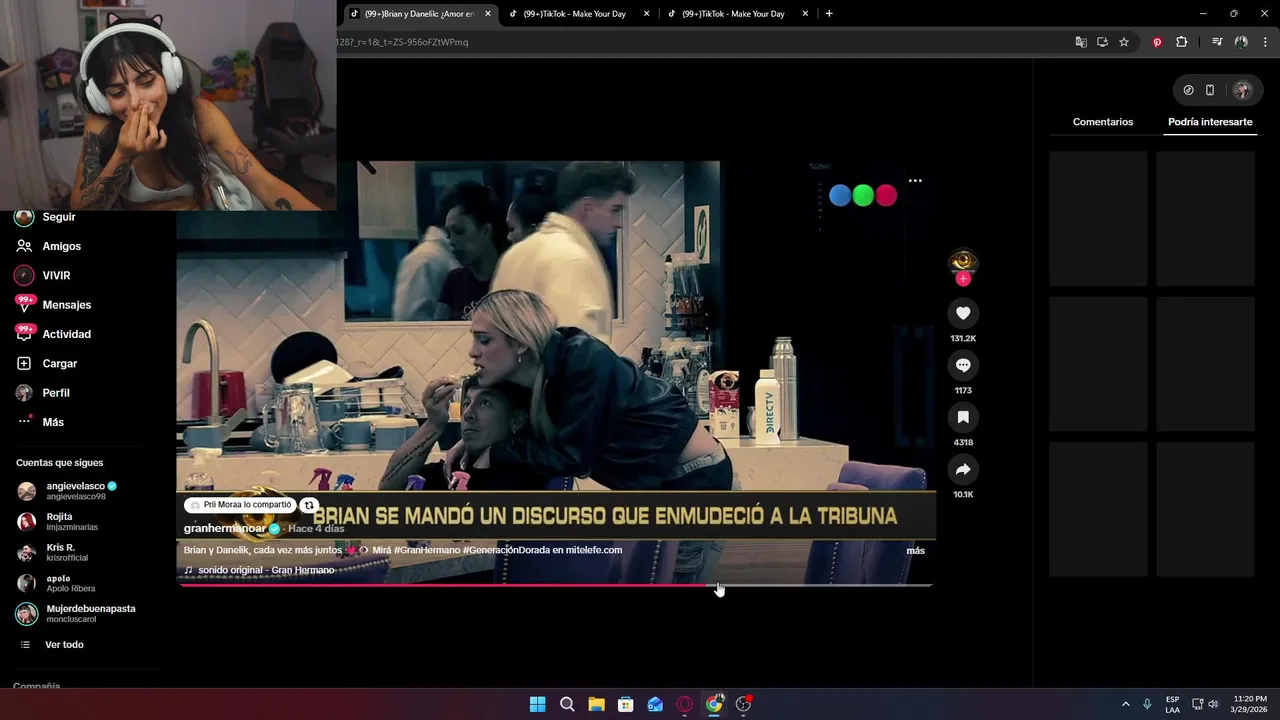Open the Rojita followed account

pyautogui.click(x=72, y=522)
